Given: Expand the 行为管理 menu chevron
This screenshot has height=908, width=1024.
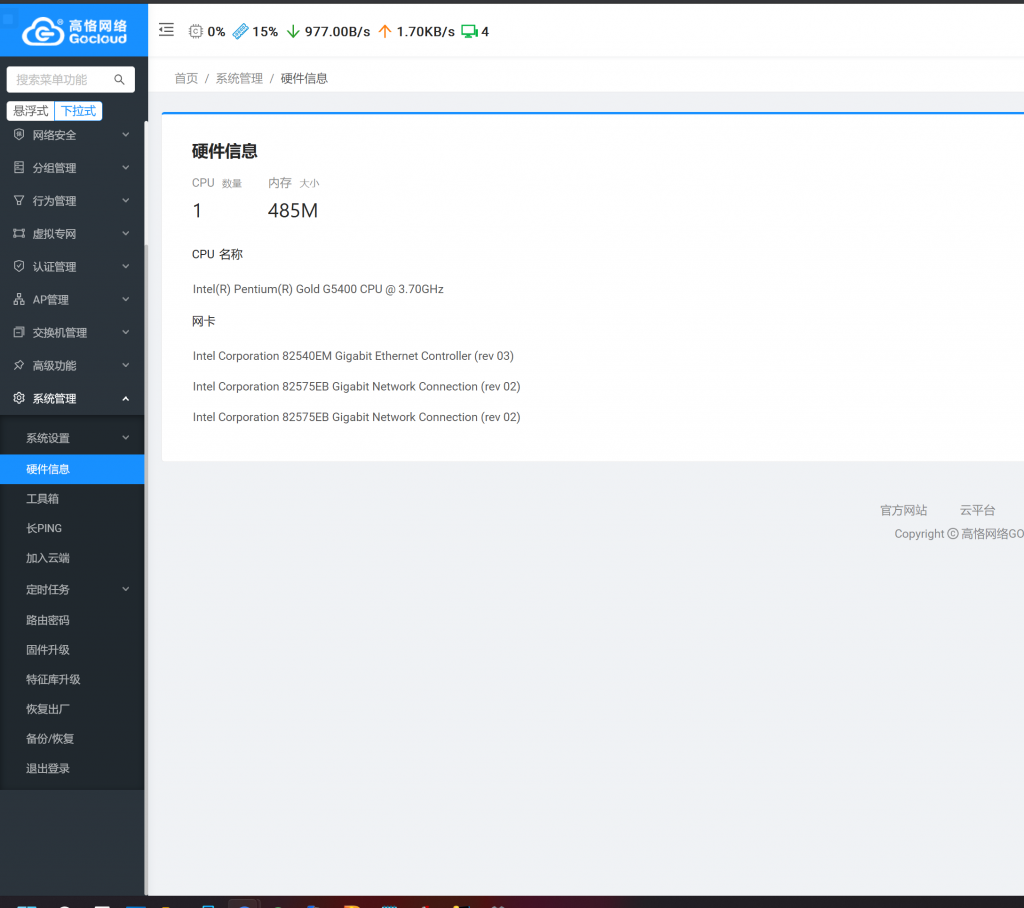Looking at the screenshot, I should coord(125,201).
